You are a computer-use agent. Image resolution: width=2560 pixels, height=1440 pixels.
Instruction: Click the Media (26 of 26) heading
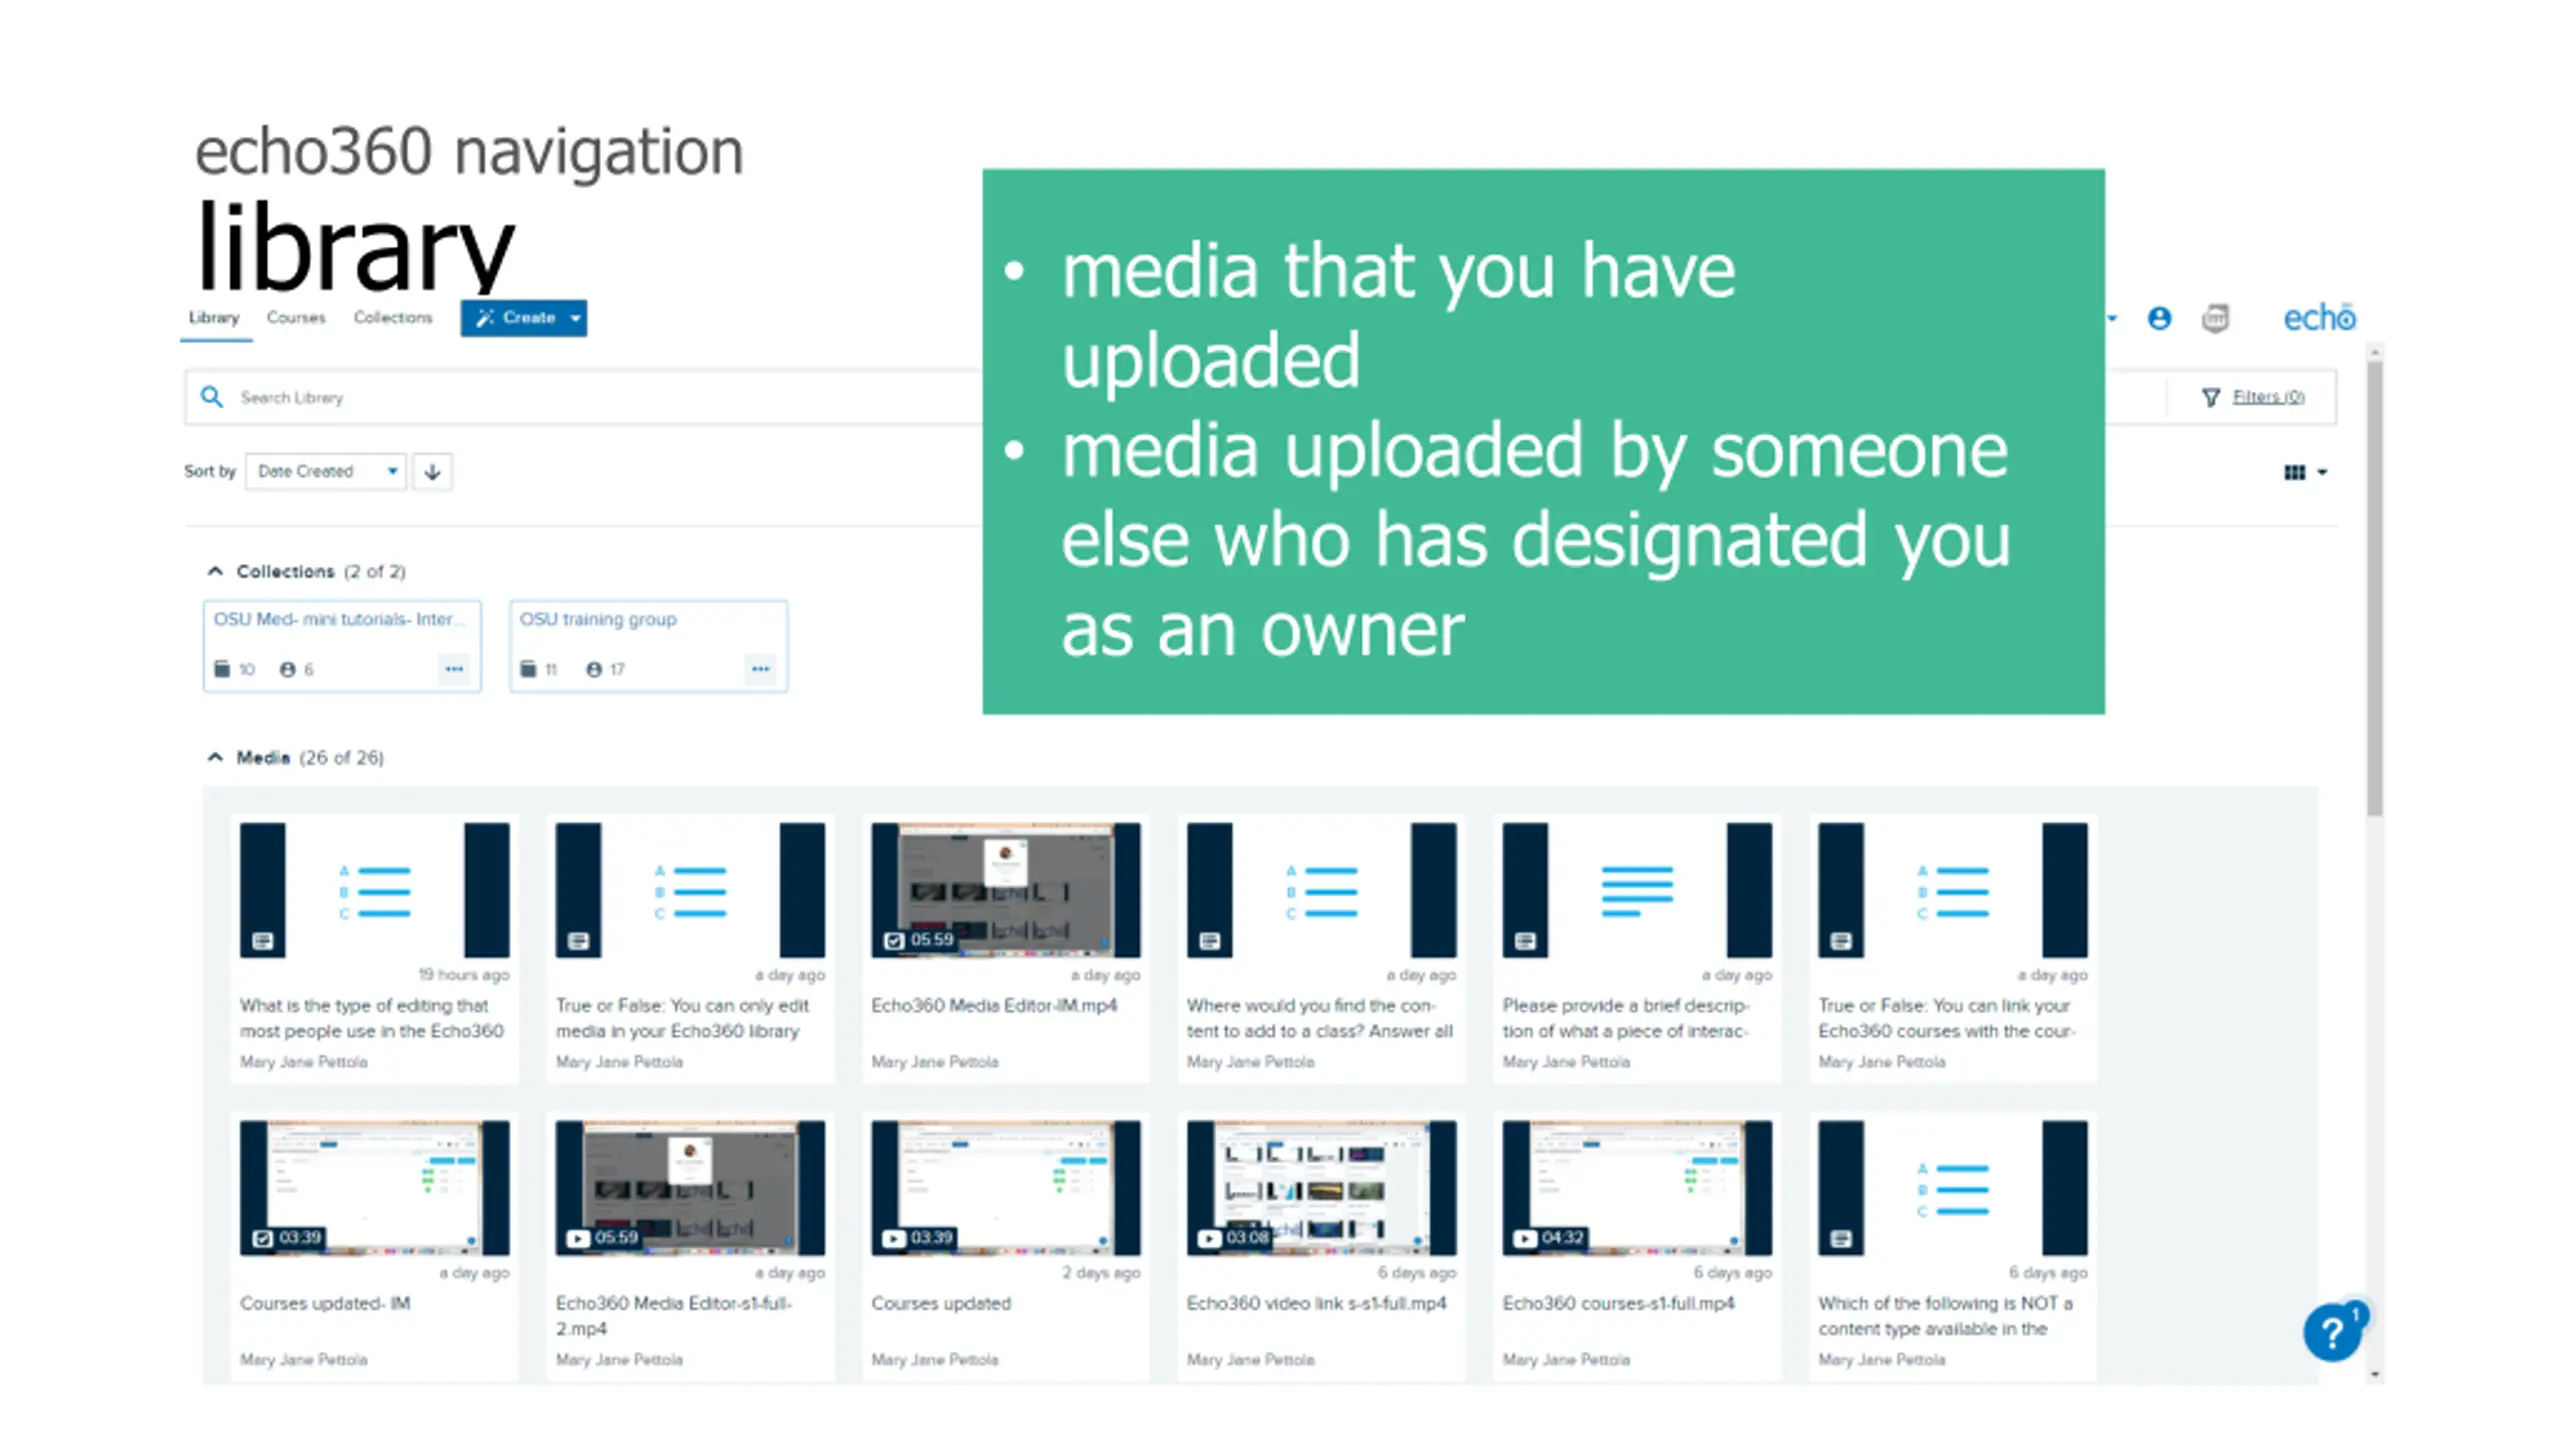[x=310, y=757]
